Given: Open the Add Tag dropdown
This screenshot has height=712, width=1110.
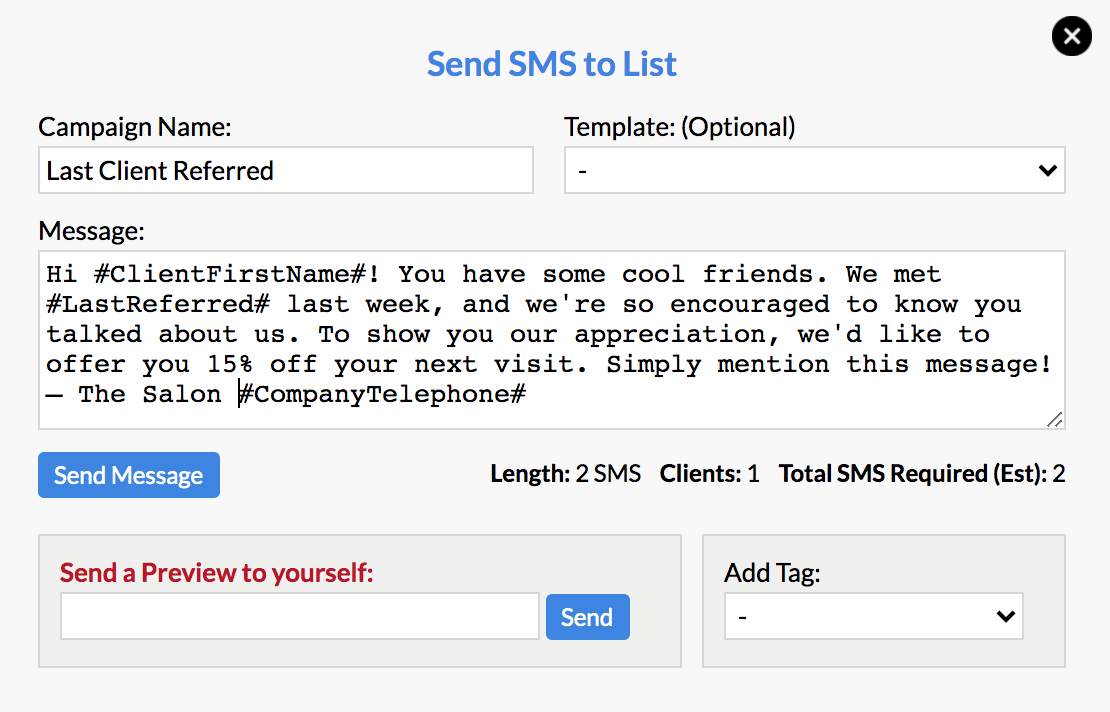Looking at the screenshot, I should pos(874,616).
